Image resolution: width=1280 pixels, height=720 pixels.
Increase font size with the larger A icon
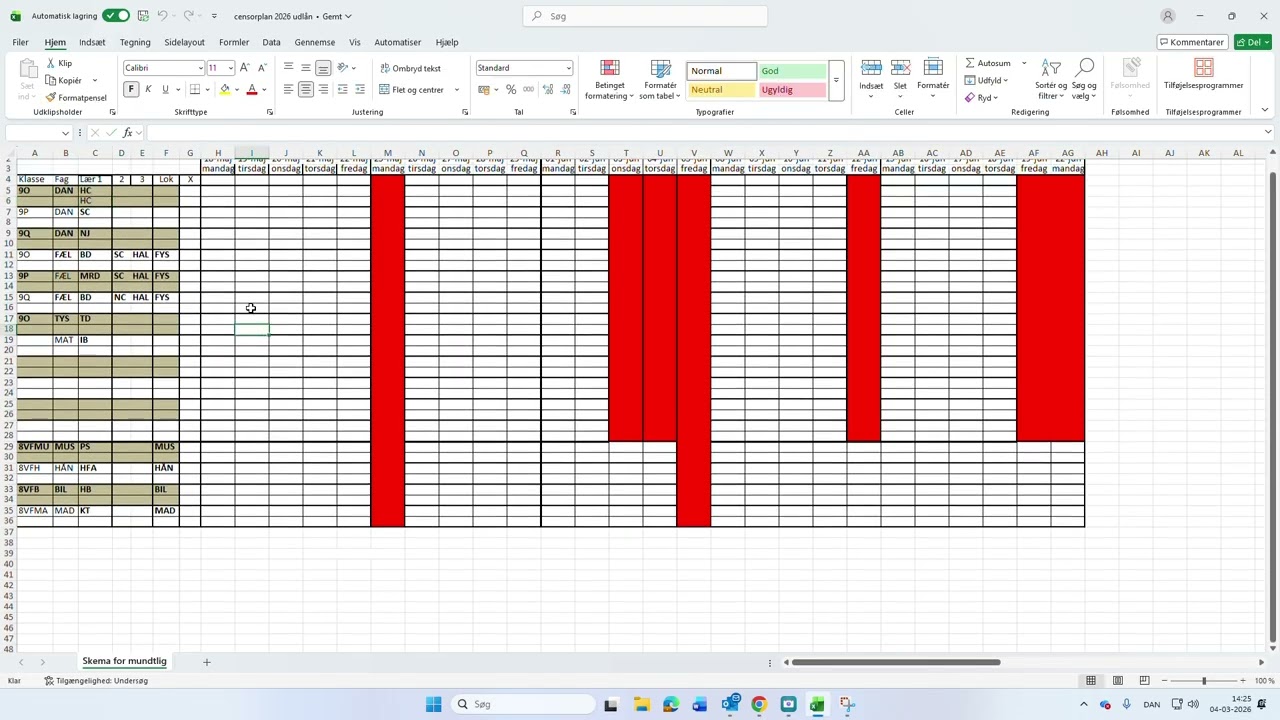pos(246,68)
